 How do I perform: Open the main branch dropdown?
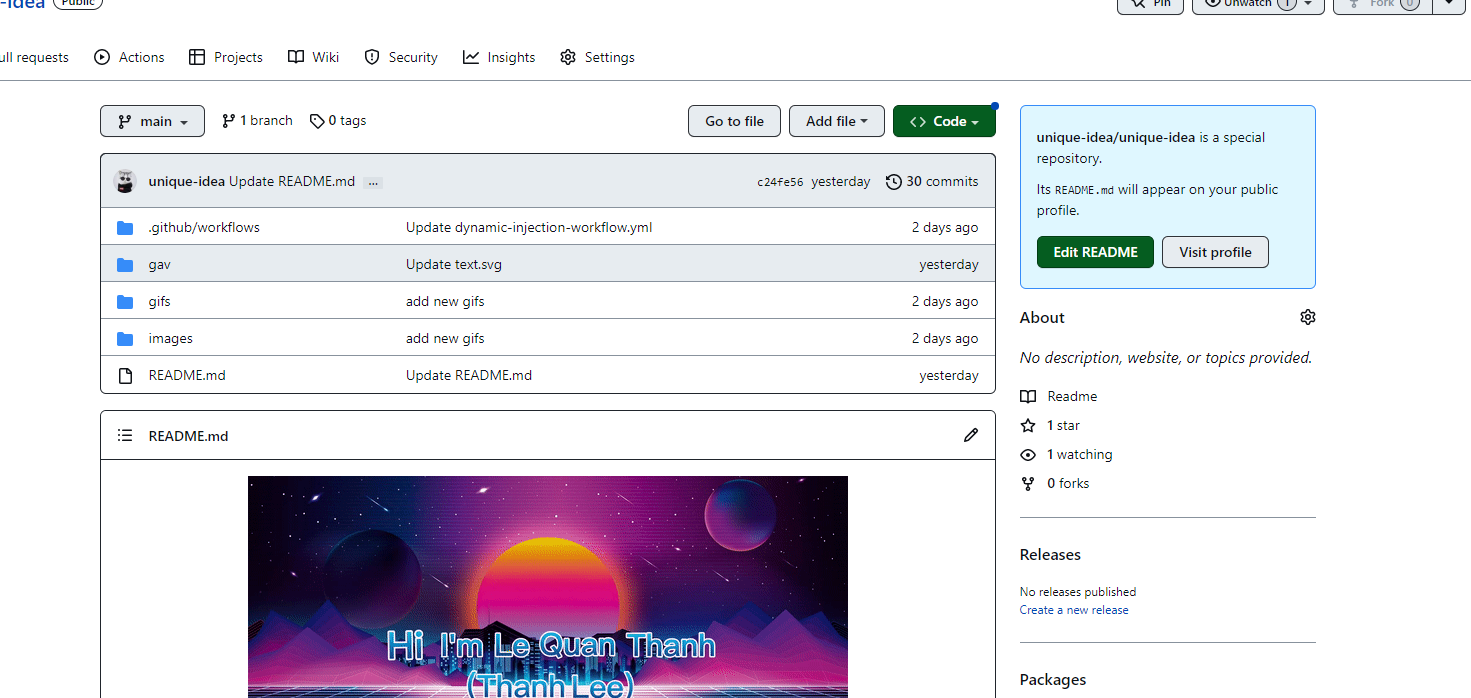[152, 121]
